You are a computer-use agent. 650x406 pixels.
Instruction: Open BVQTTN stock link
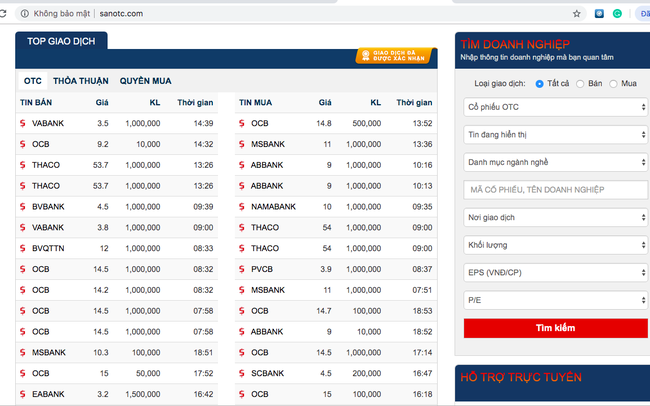pos(48,248)
